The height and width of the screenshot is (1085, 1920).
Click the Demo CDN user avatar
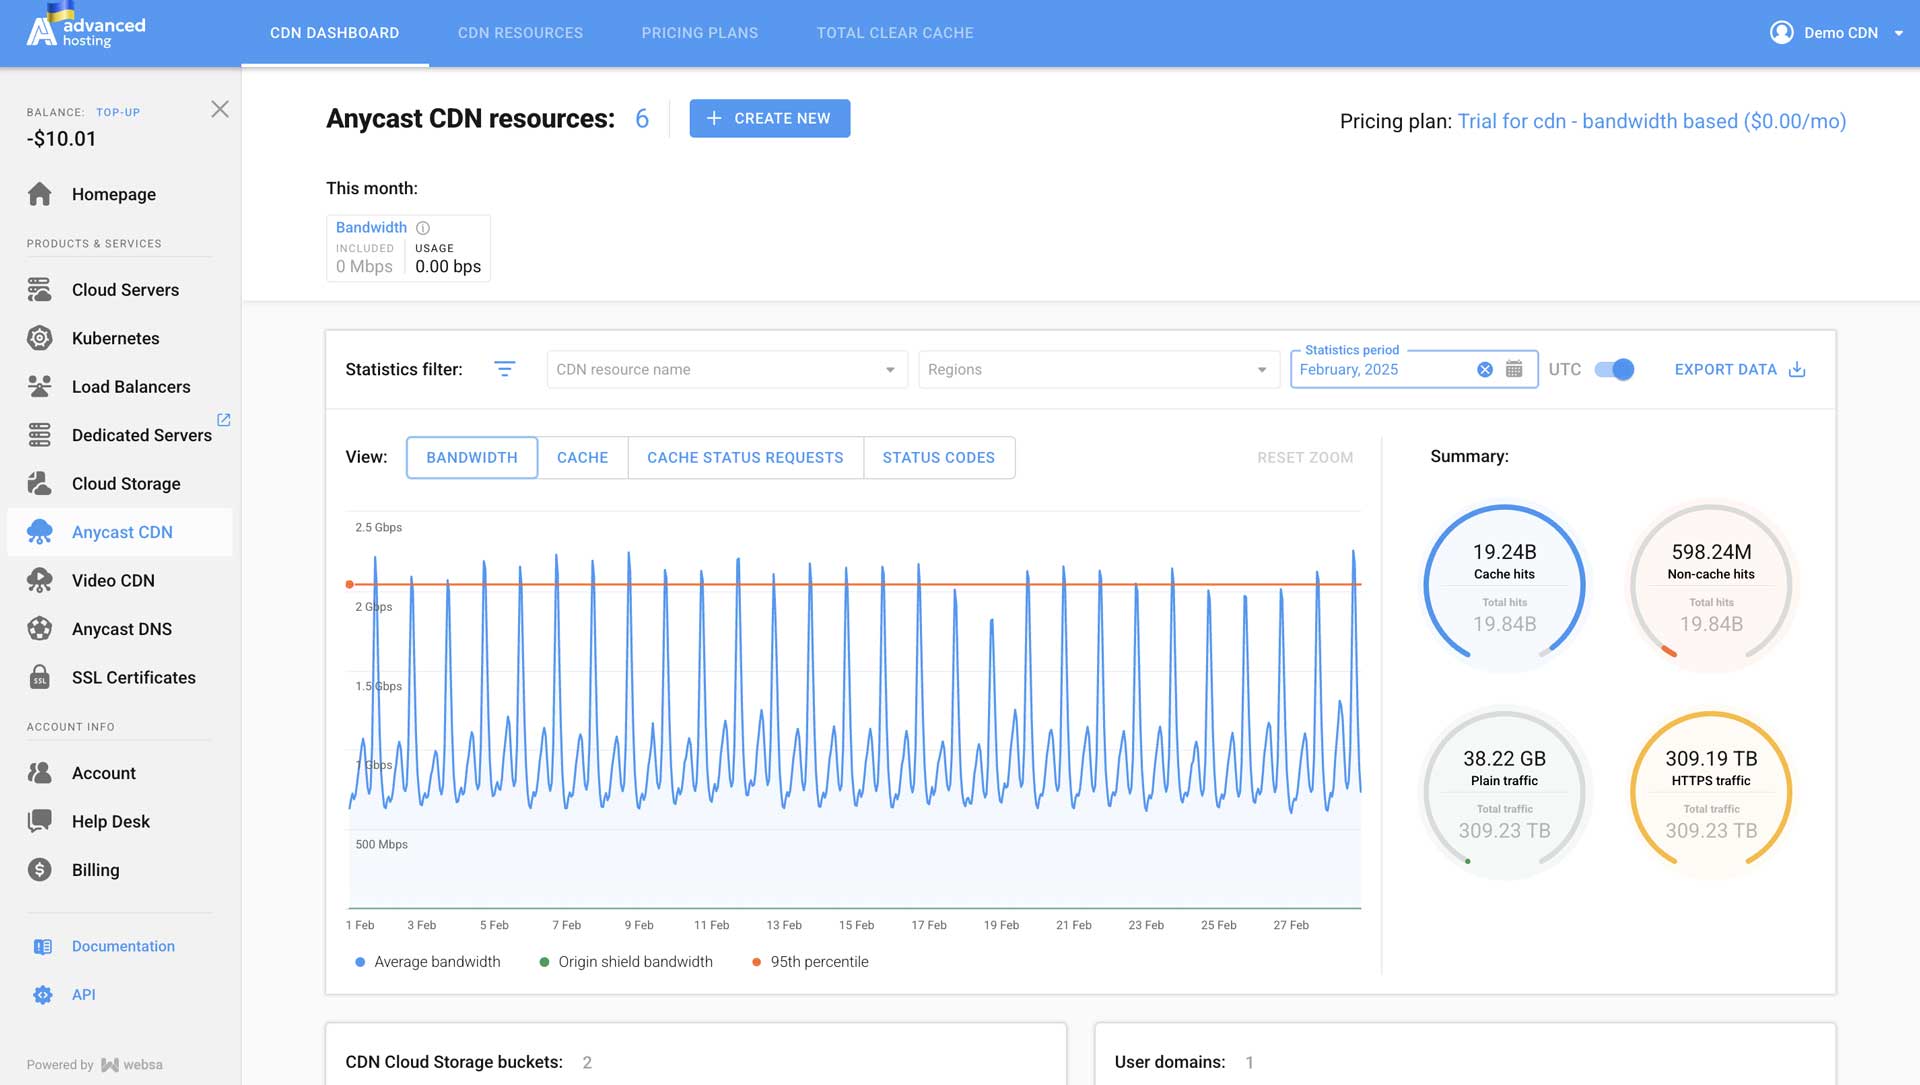pos(1781,33)
